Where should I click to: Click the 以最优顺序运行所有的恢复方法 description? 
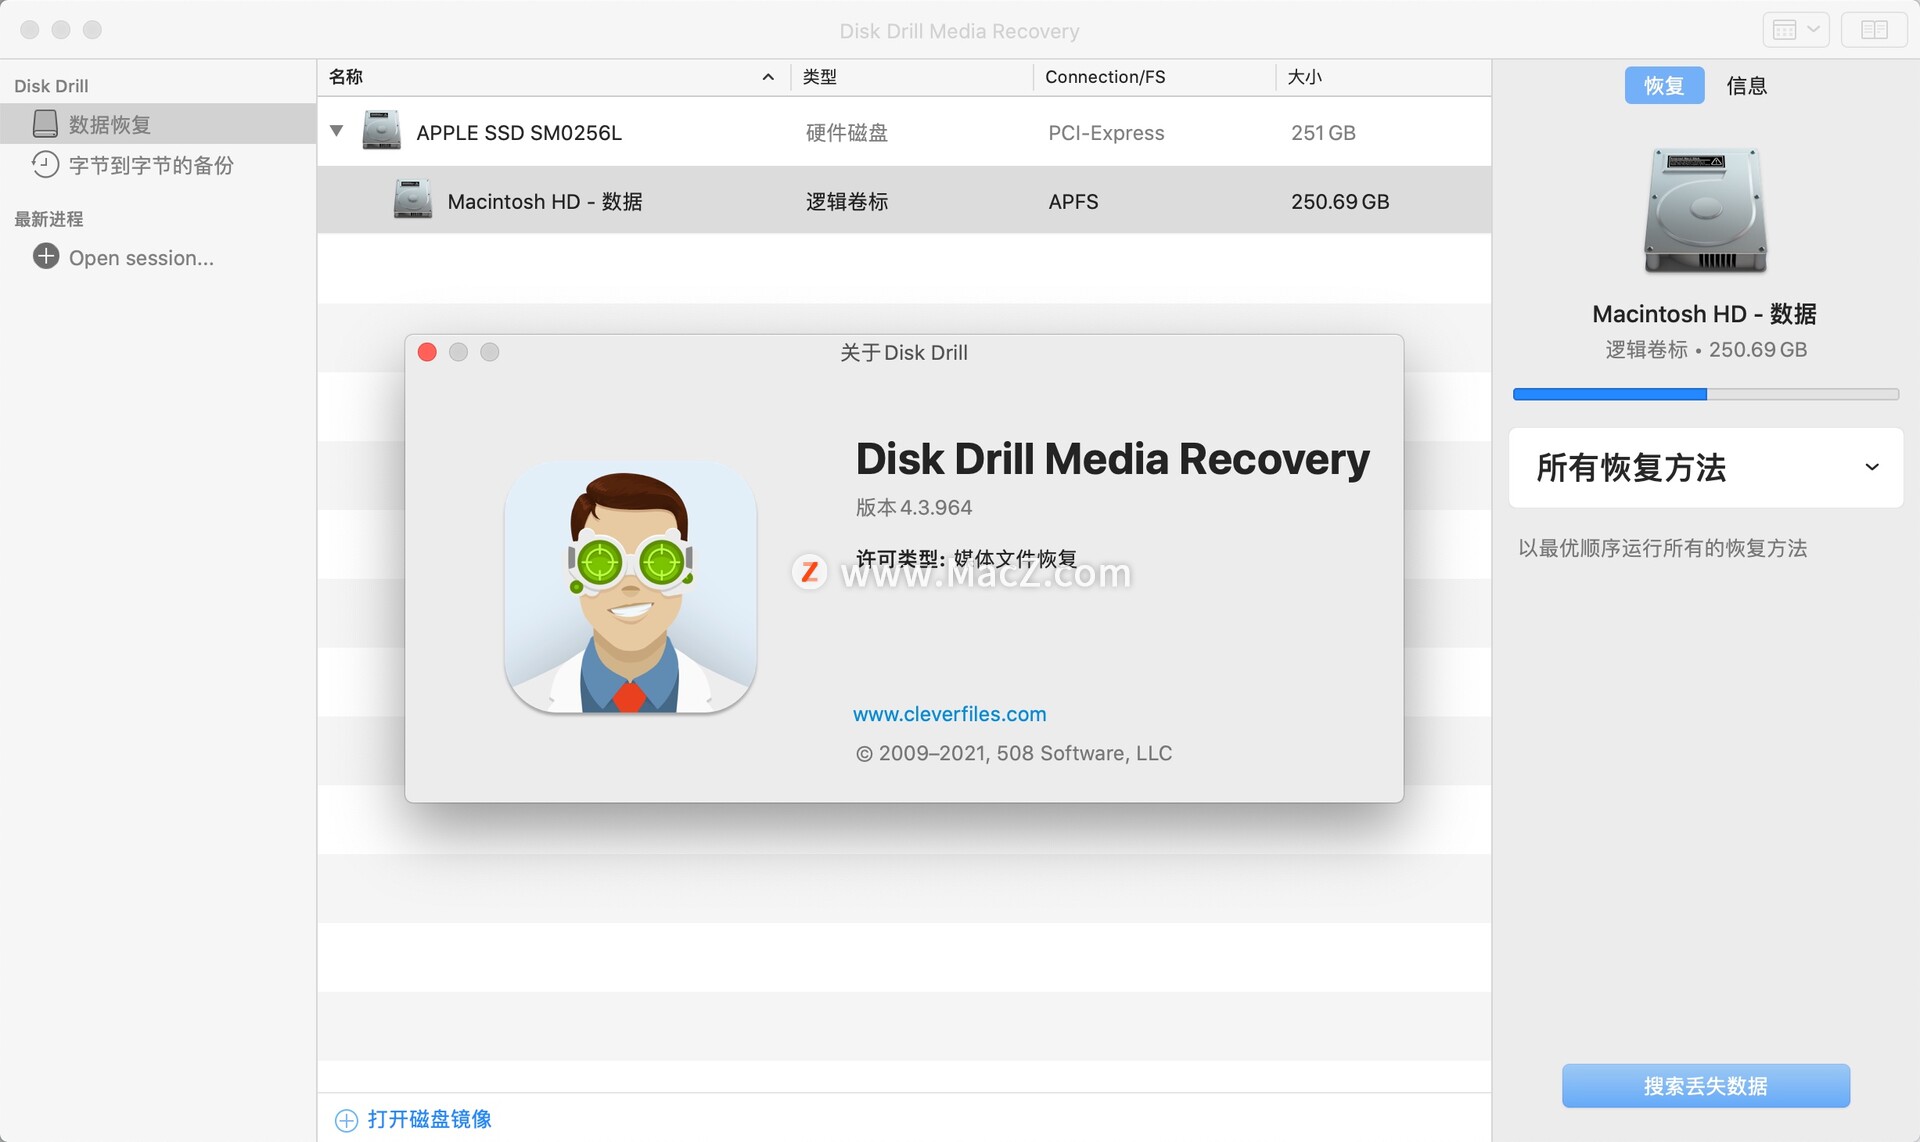point(1662,548)
